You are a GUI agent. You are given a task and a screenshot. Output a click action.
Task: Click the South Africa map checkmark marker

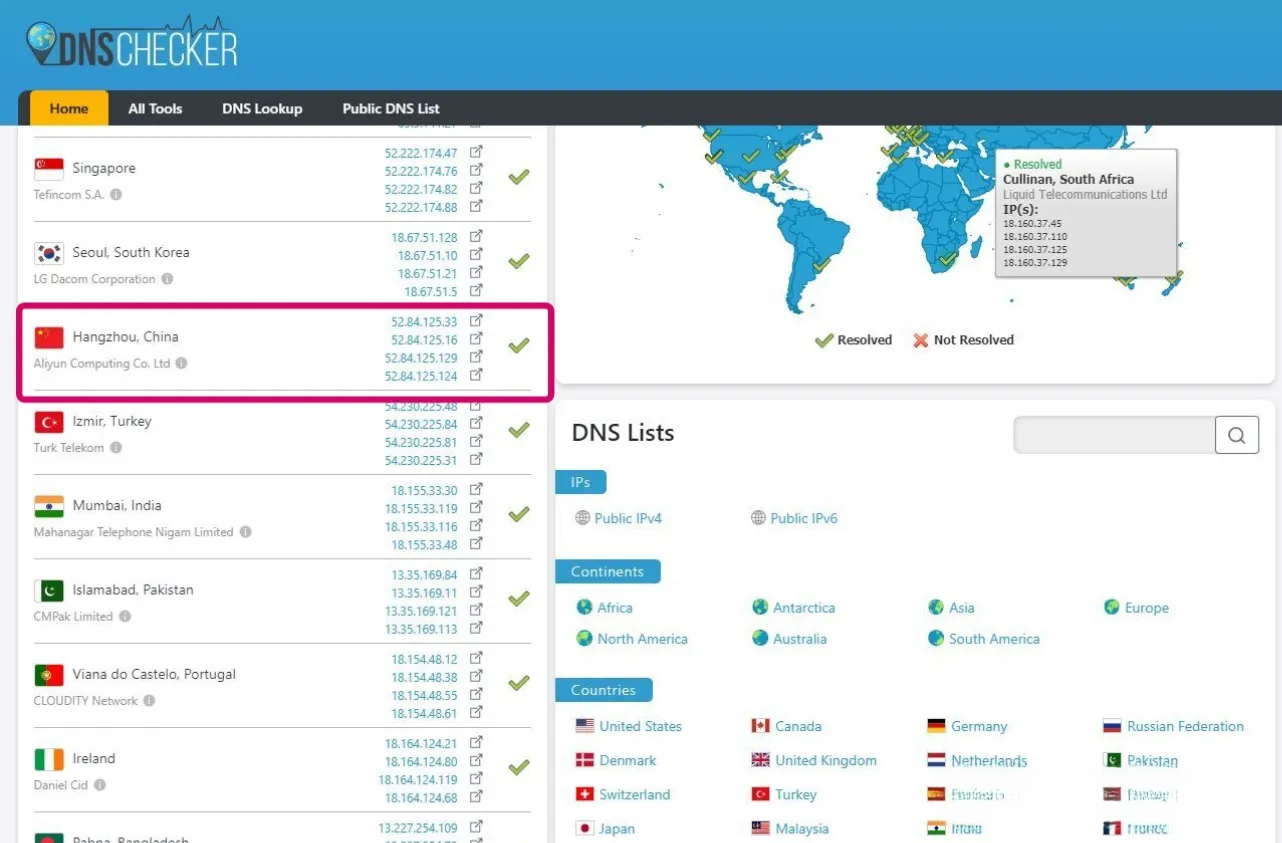(948, 259)
